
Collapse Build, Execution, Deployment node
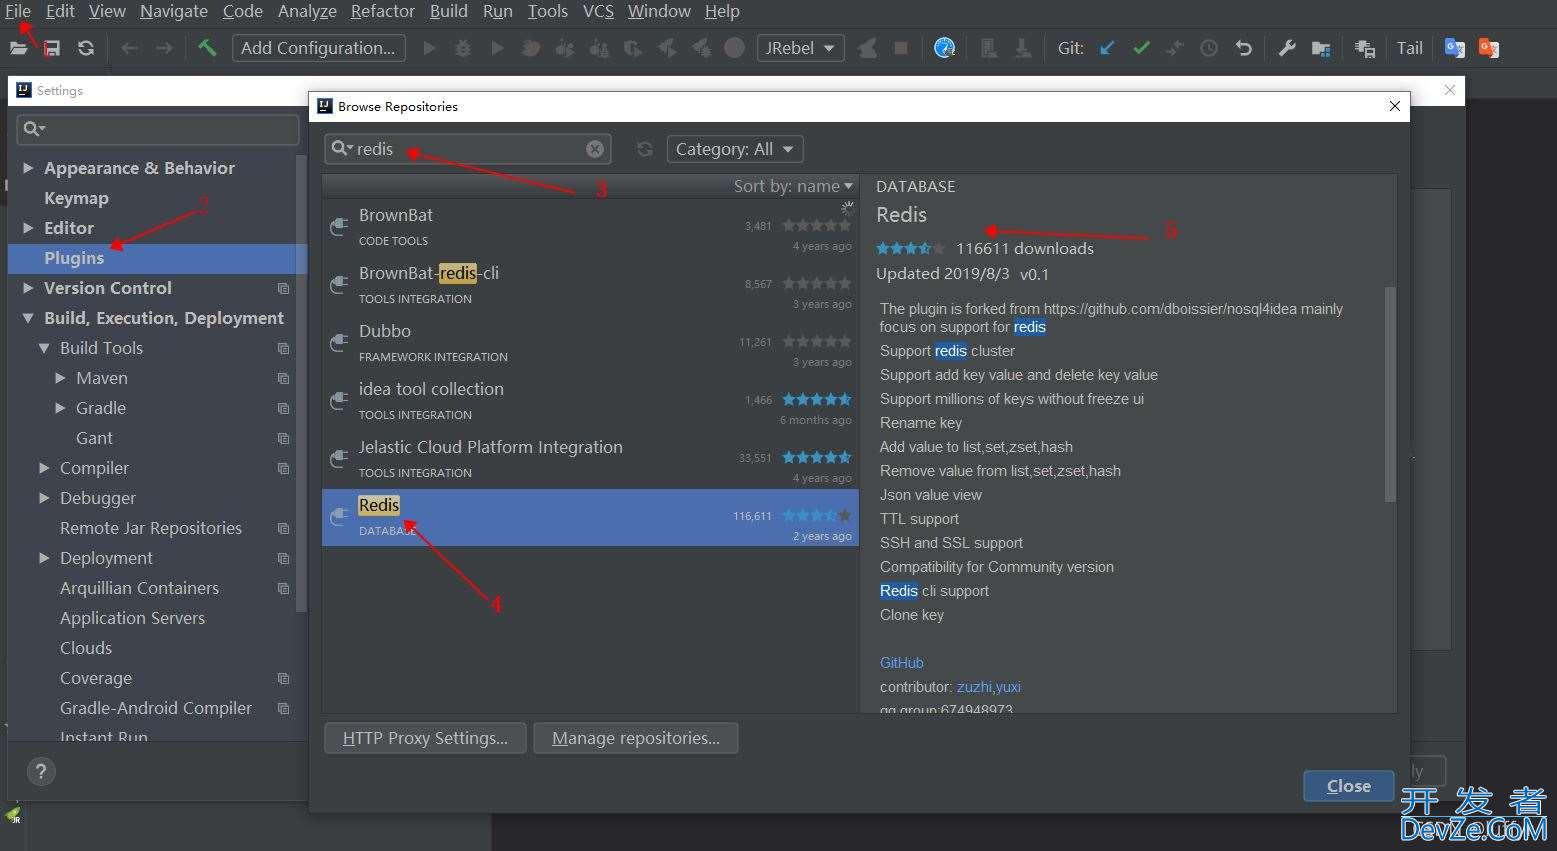tap(28, 318)
